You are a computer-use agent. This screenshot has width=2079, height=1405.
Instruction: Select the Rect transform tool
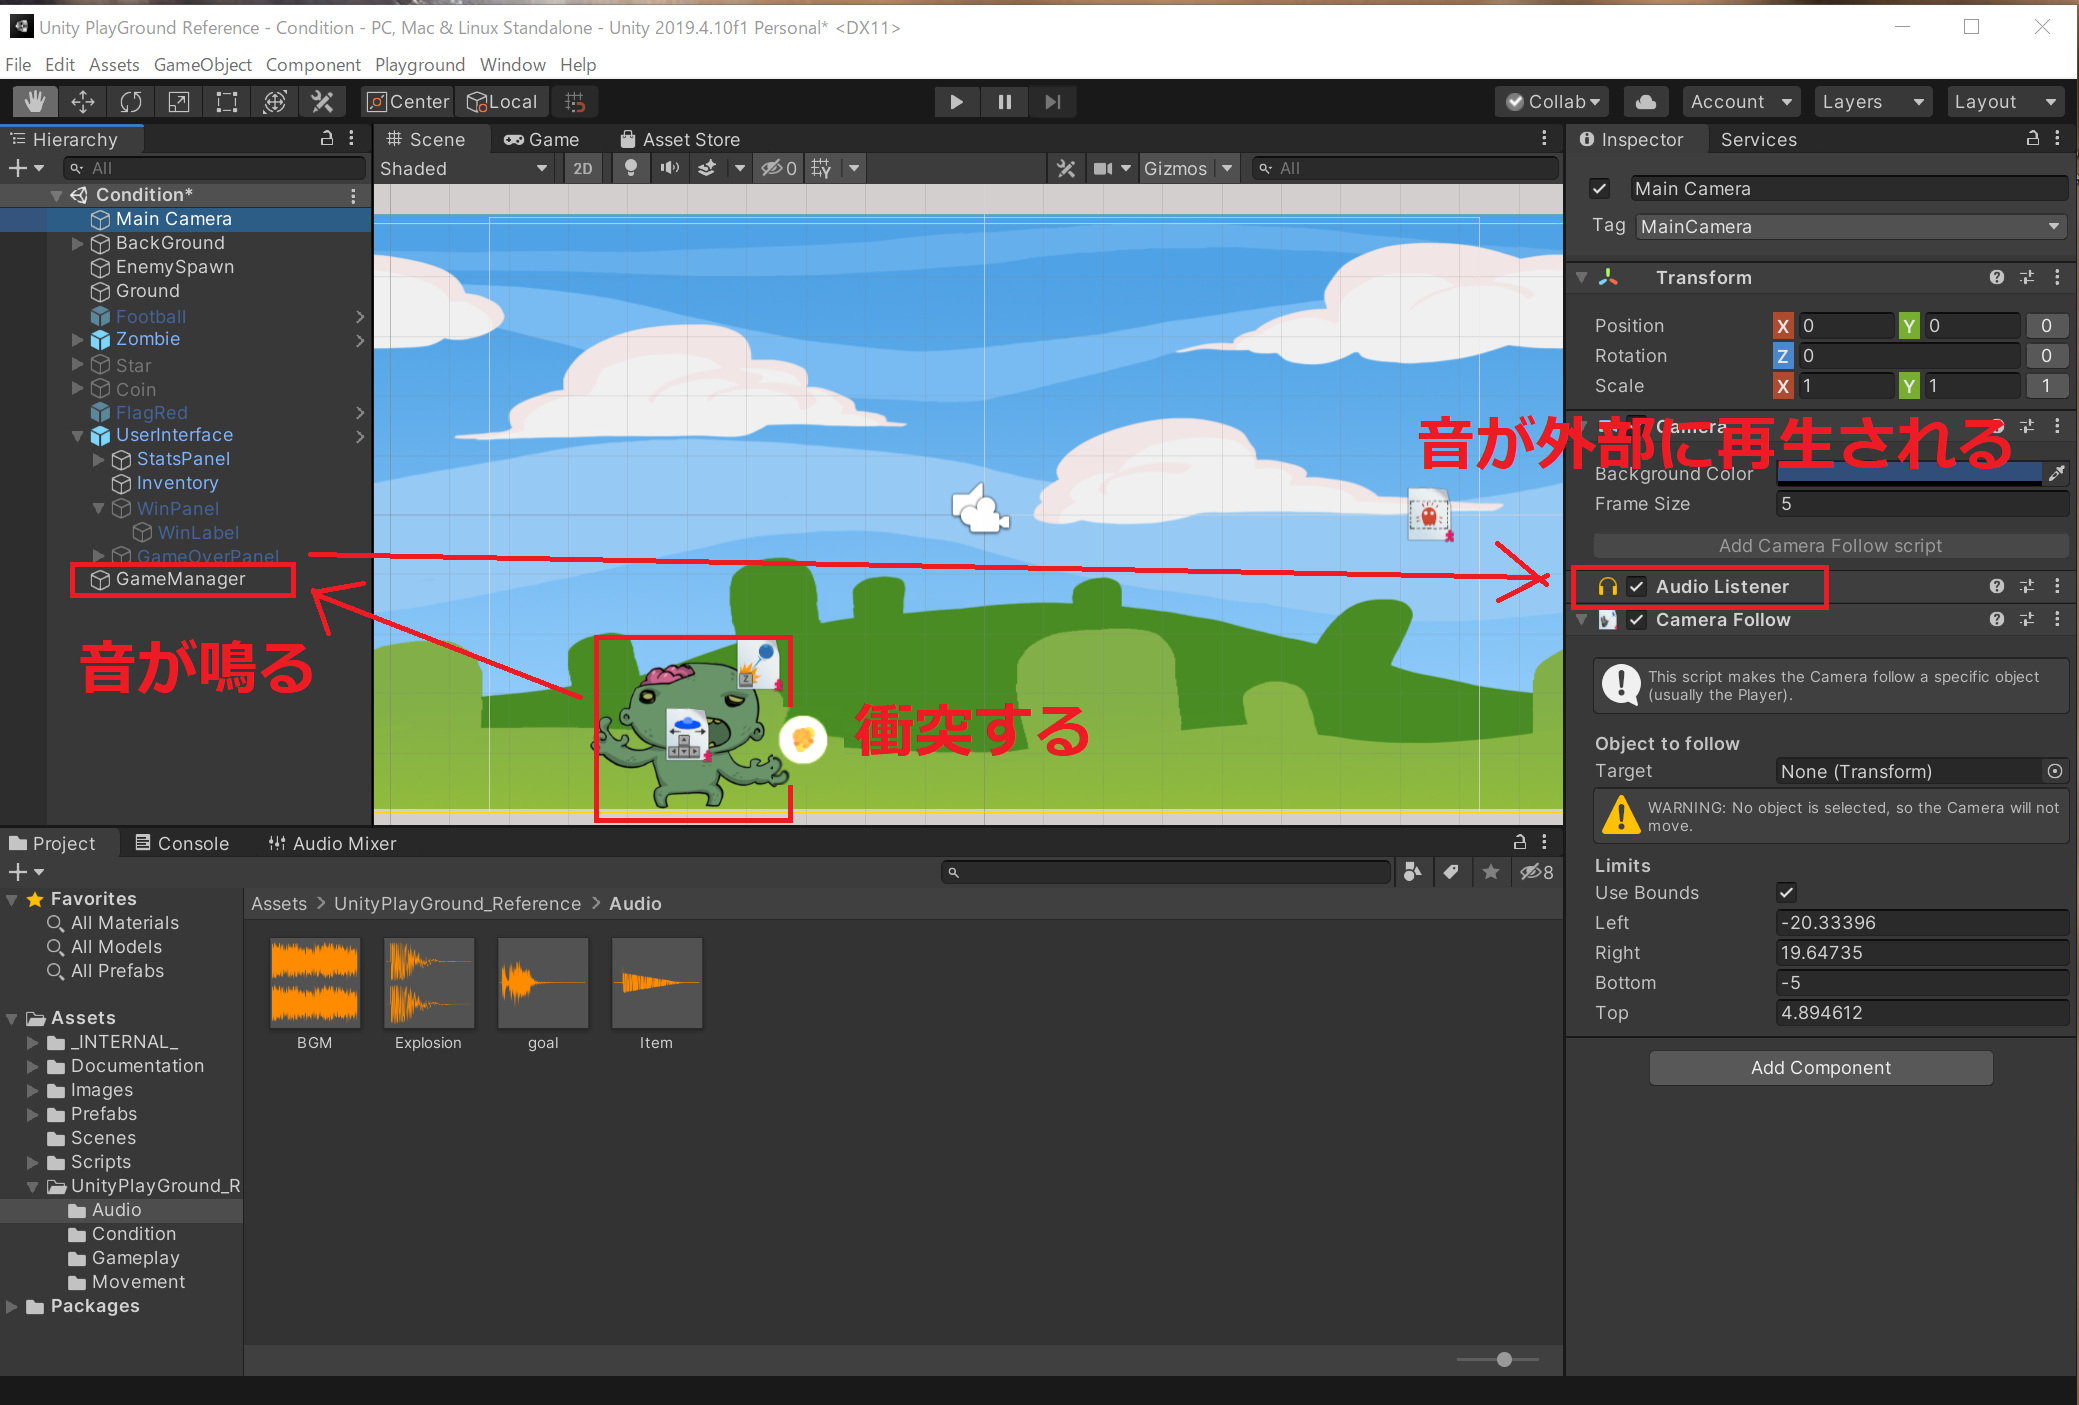(227, 102)
